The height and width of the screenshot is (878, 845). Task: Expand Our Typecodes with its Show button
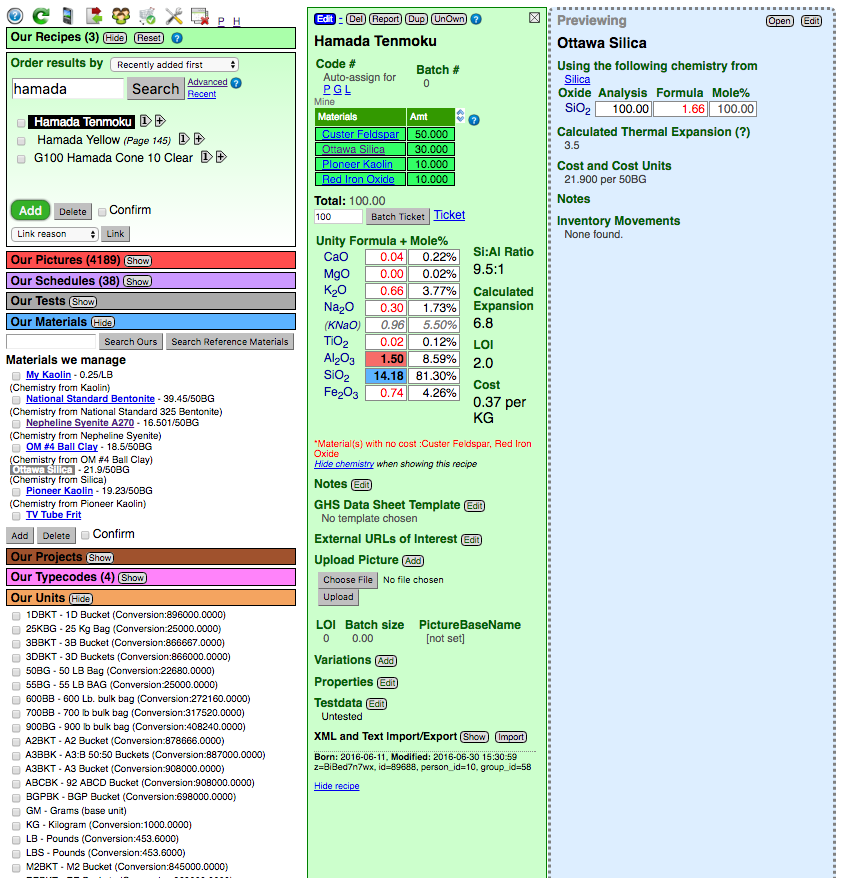click(x=133, y=578)
